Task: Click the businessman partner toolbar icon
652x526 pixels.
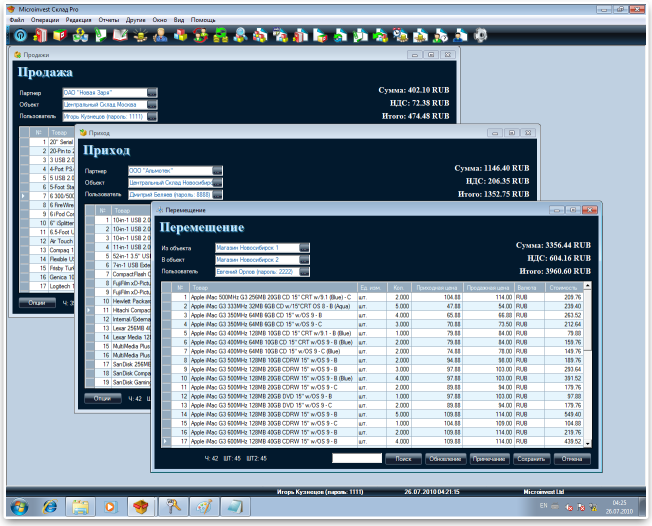Action: 160,35
